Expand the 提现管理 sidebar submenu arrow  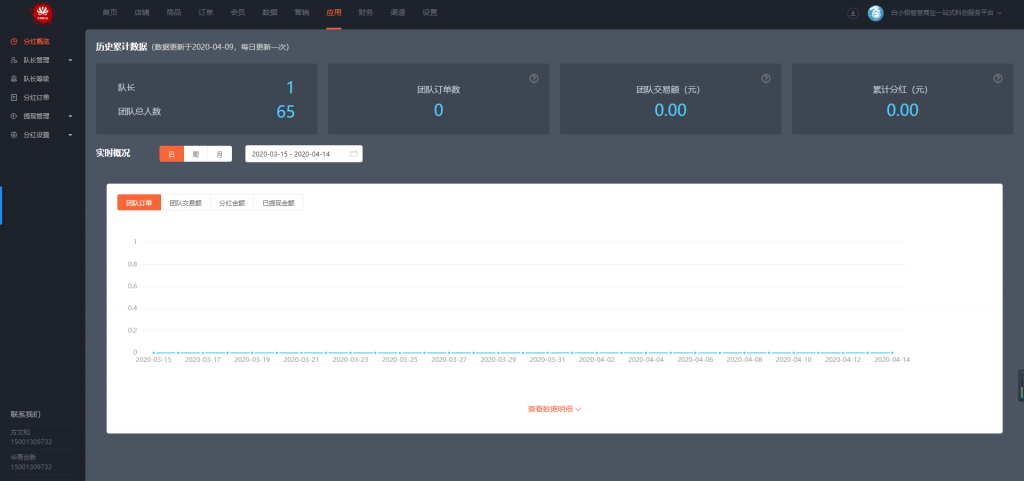coord(70,117)
